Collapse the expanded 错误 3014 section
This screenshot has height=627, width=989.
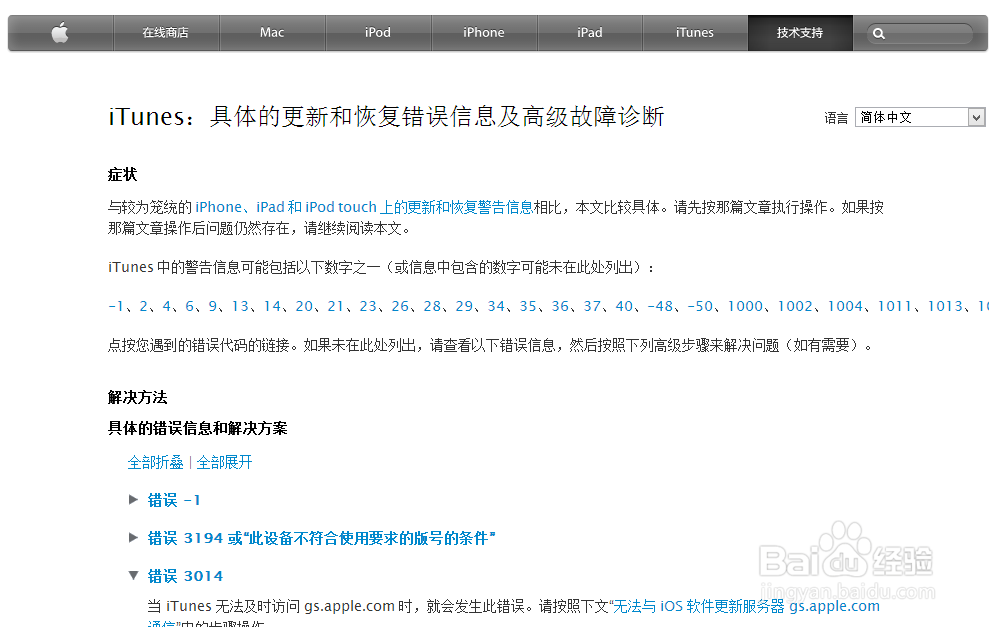click(133, 575)
